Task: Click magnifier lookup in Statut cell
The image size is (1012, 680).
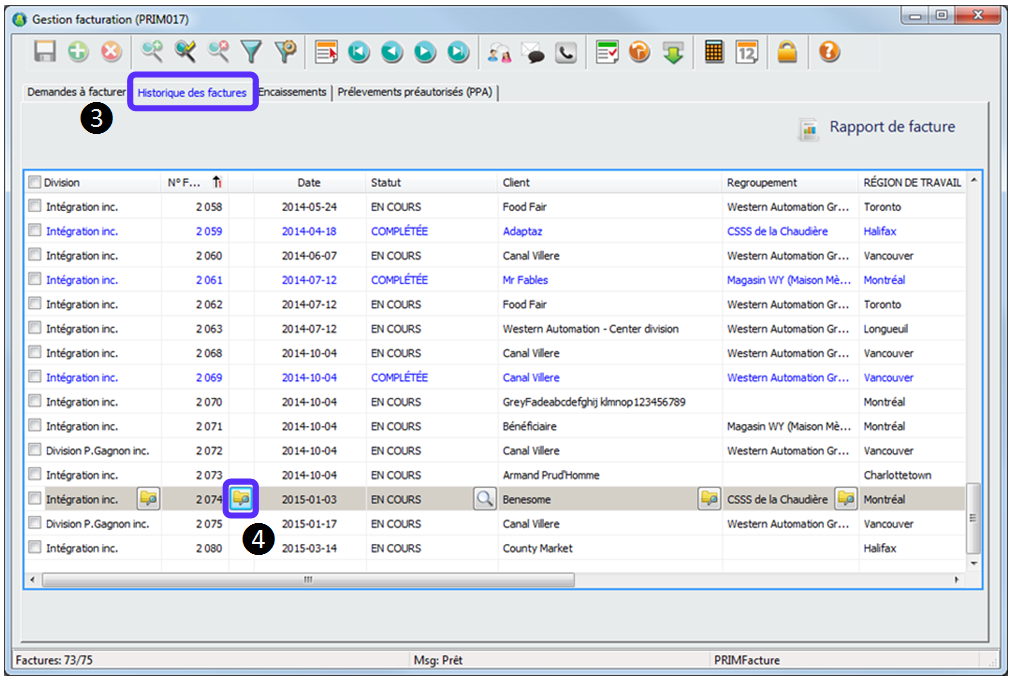Action: [x=484, y=499]
